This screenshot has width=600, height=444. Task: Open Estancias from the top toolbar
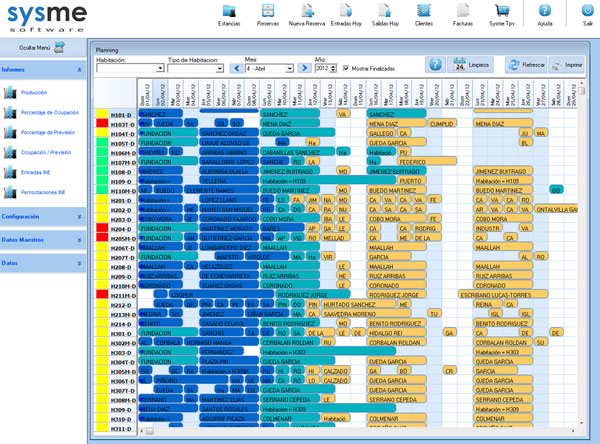[x=229, y=15]
